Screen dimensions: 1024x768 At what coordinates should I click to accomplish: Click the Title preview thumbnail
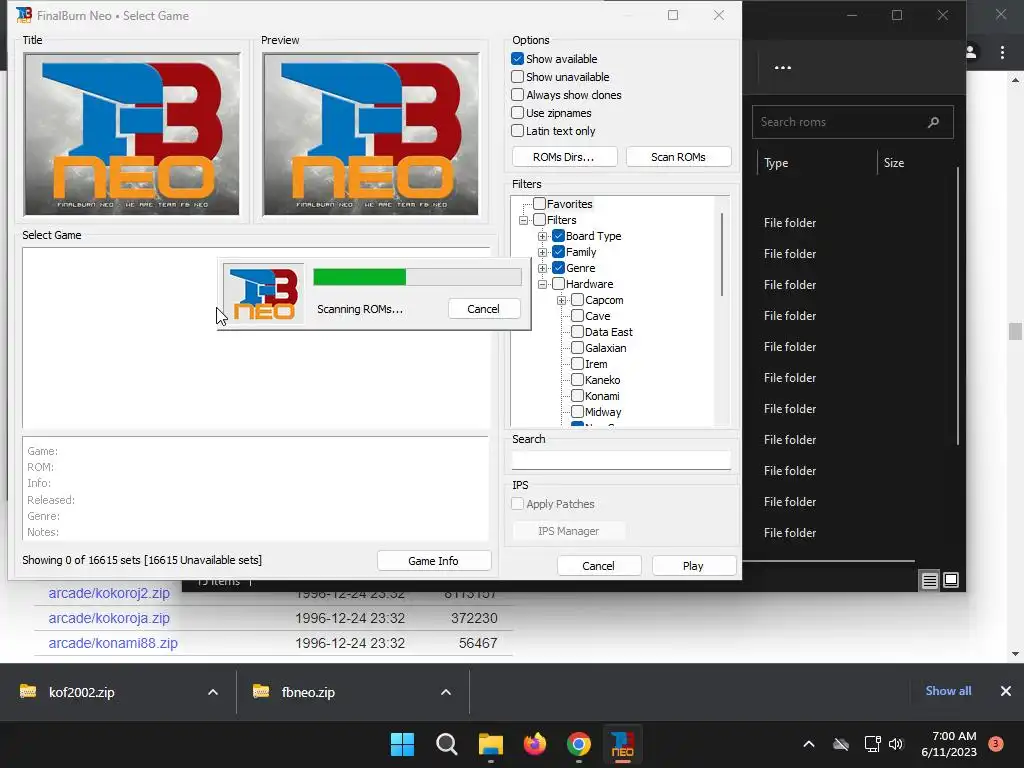click(132, 135)
